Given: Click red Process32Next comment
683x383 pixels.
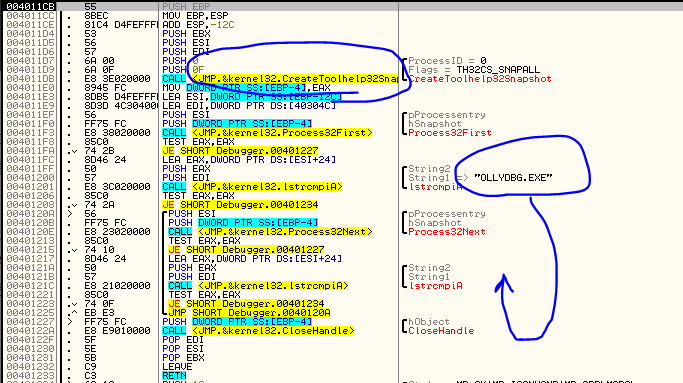Looking at the screenshot, I should [x=447, y=232].
